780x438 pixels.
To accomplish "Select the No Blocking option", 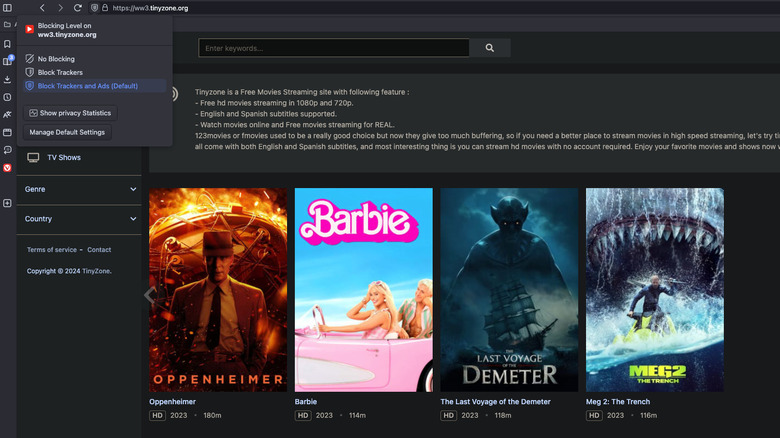I will 56,59.
